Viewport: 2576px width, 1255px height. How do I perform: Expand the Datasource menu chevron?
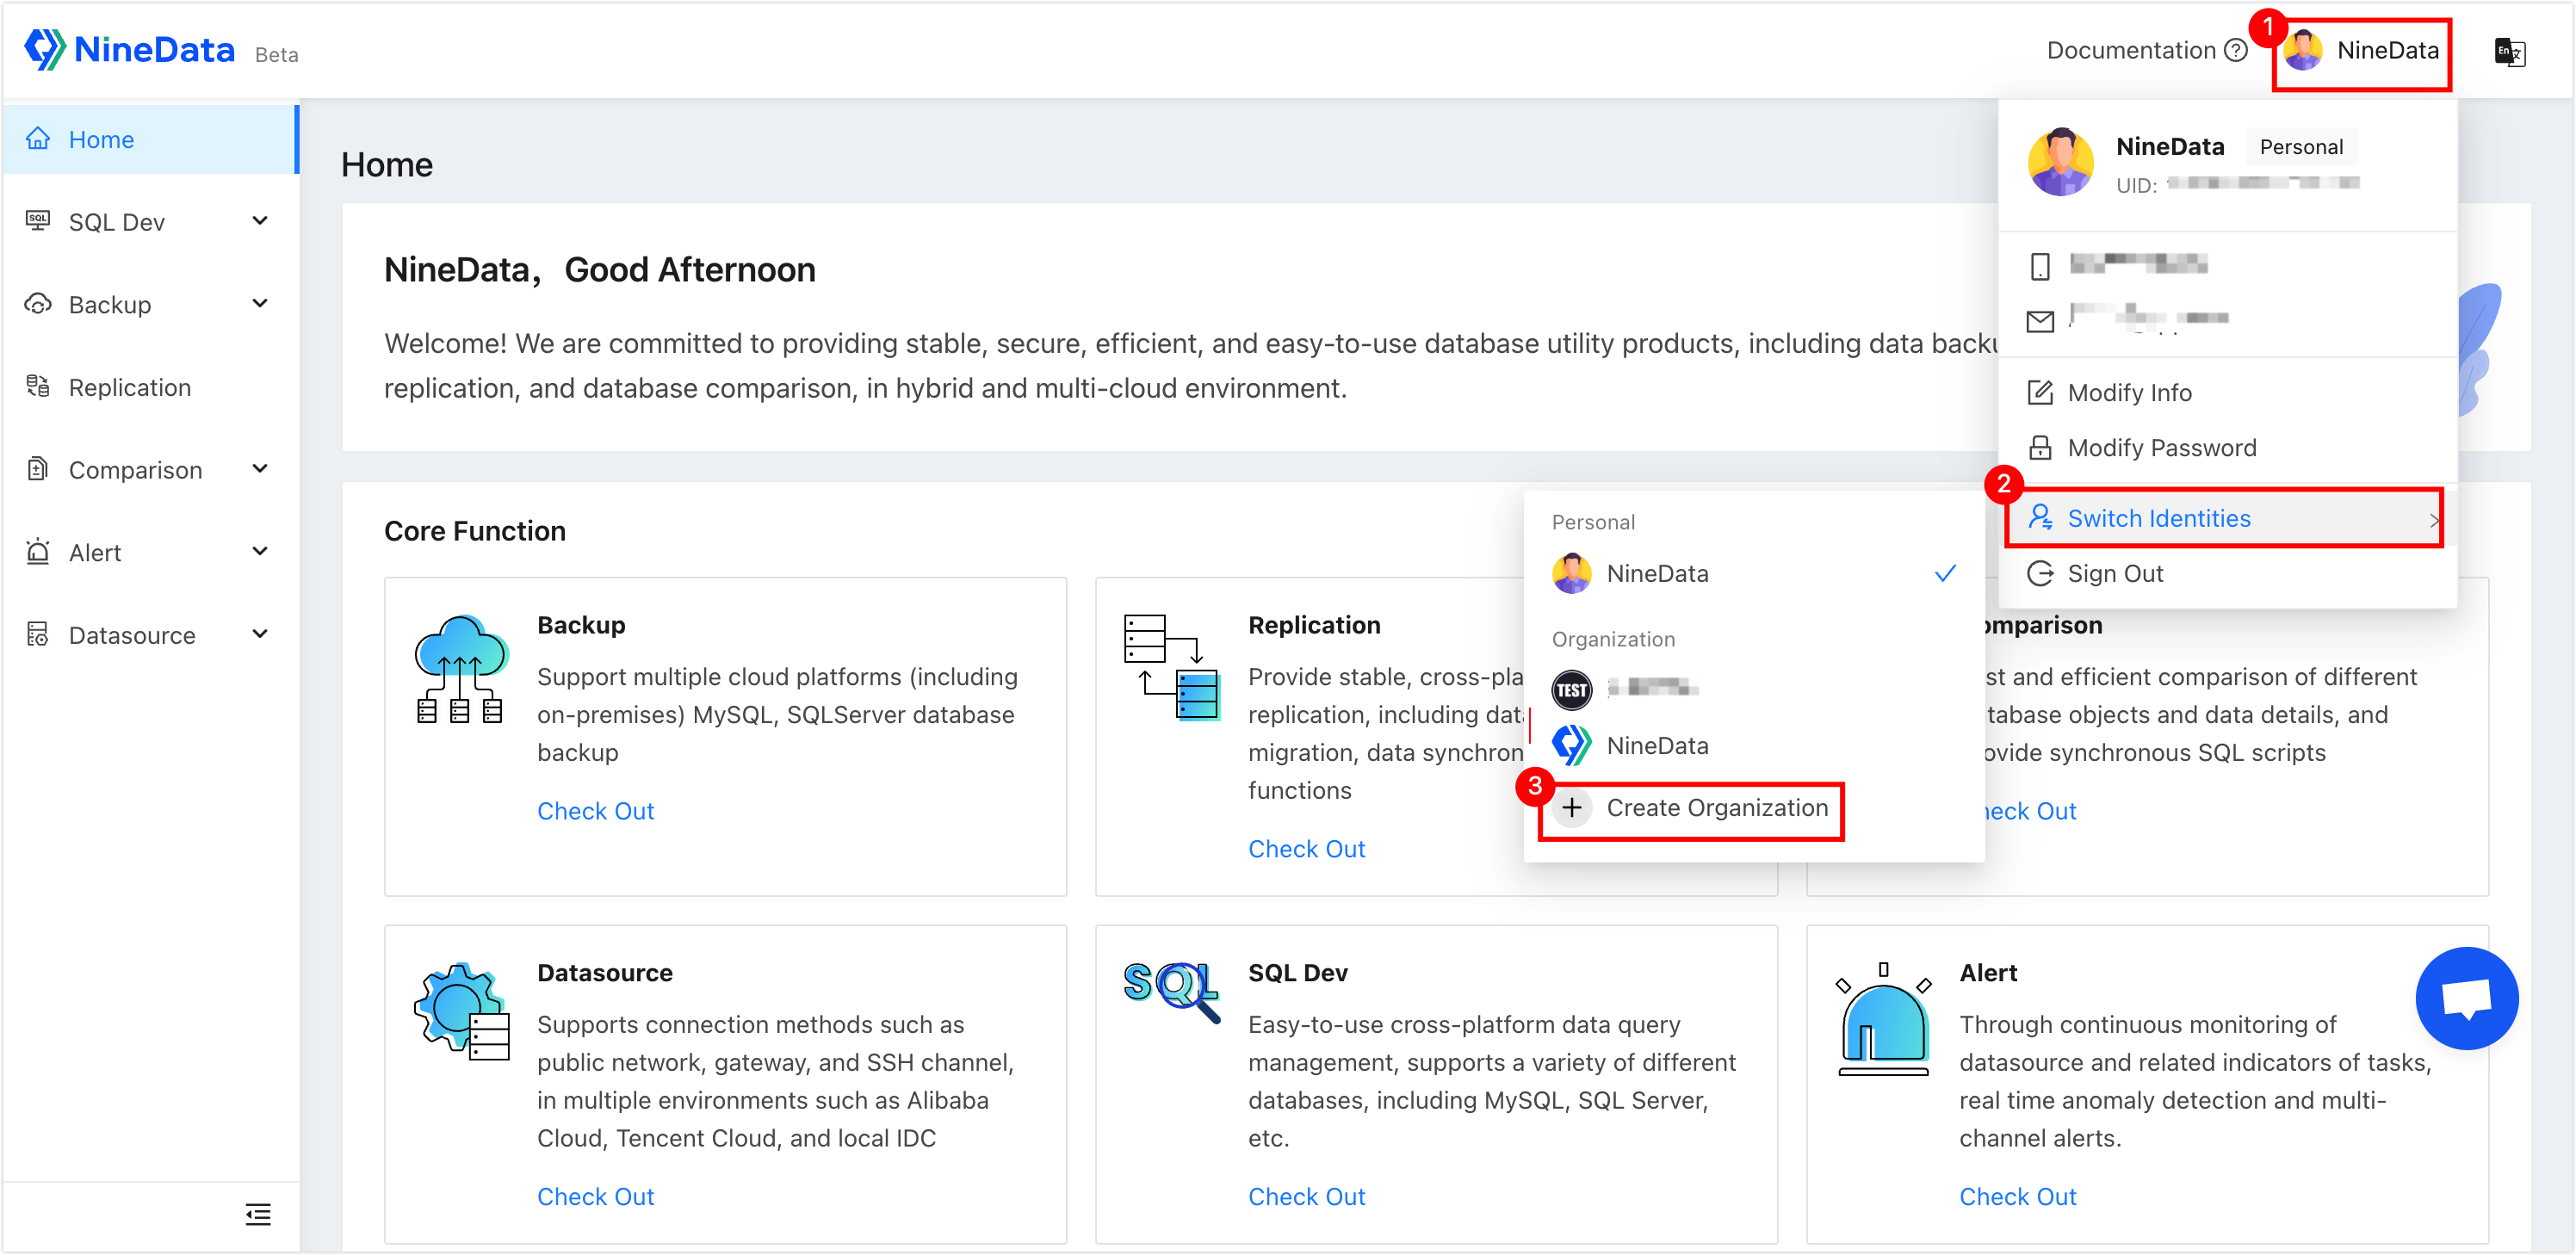pyautogui.click(x=260, y=635)
